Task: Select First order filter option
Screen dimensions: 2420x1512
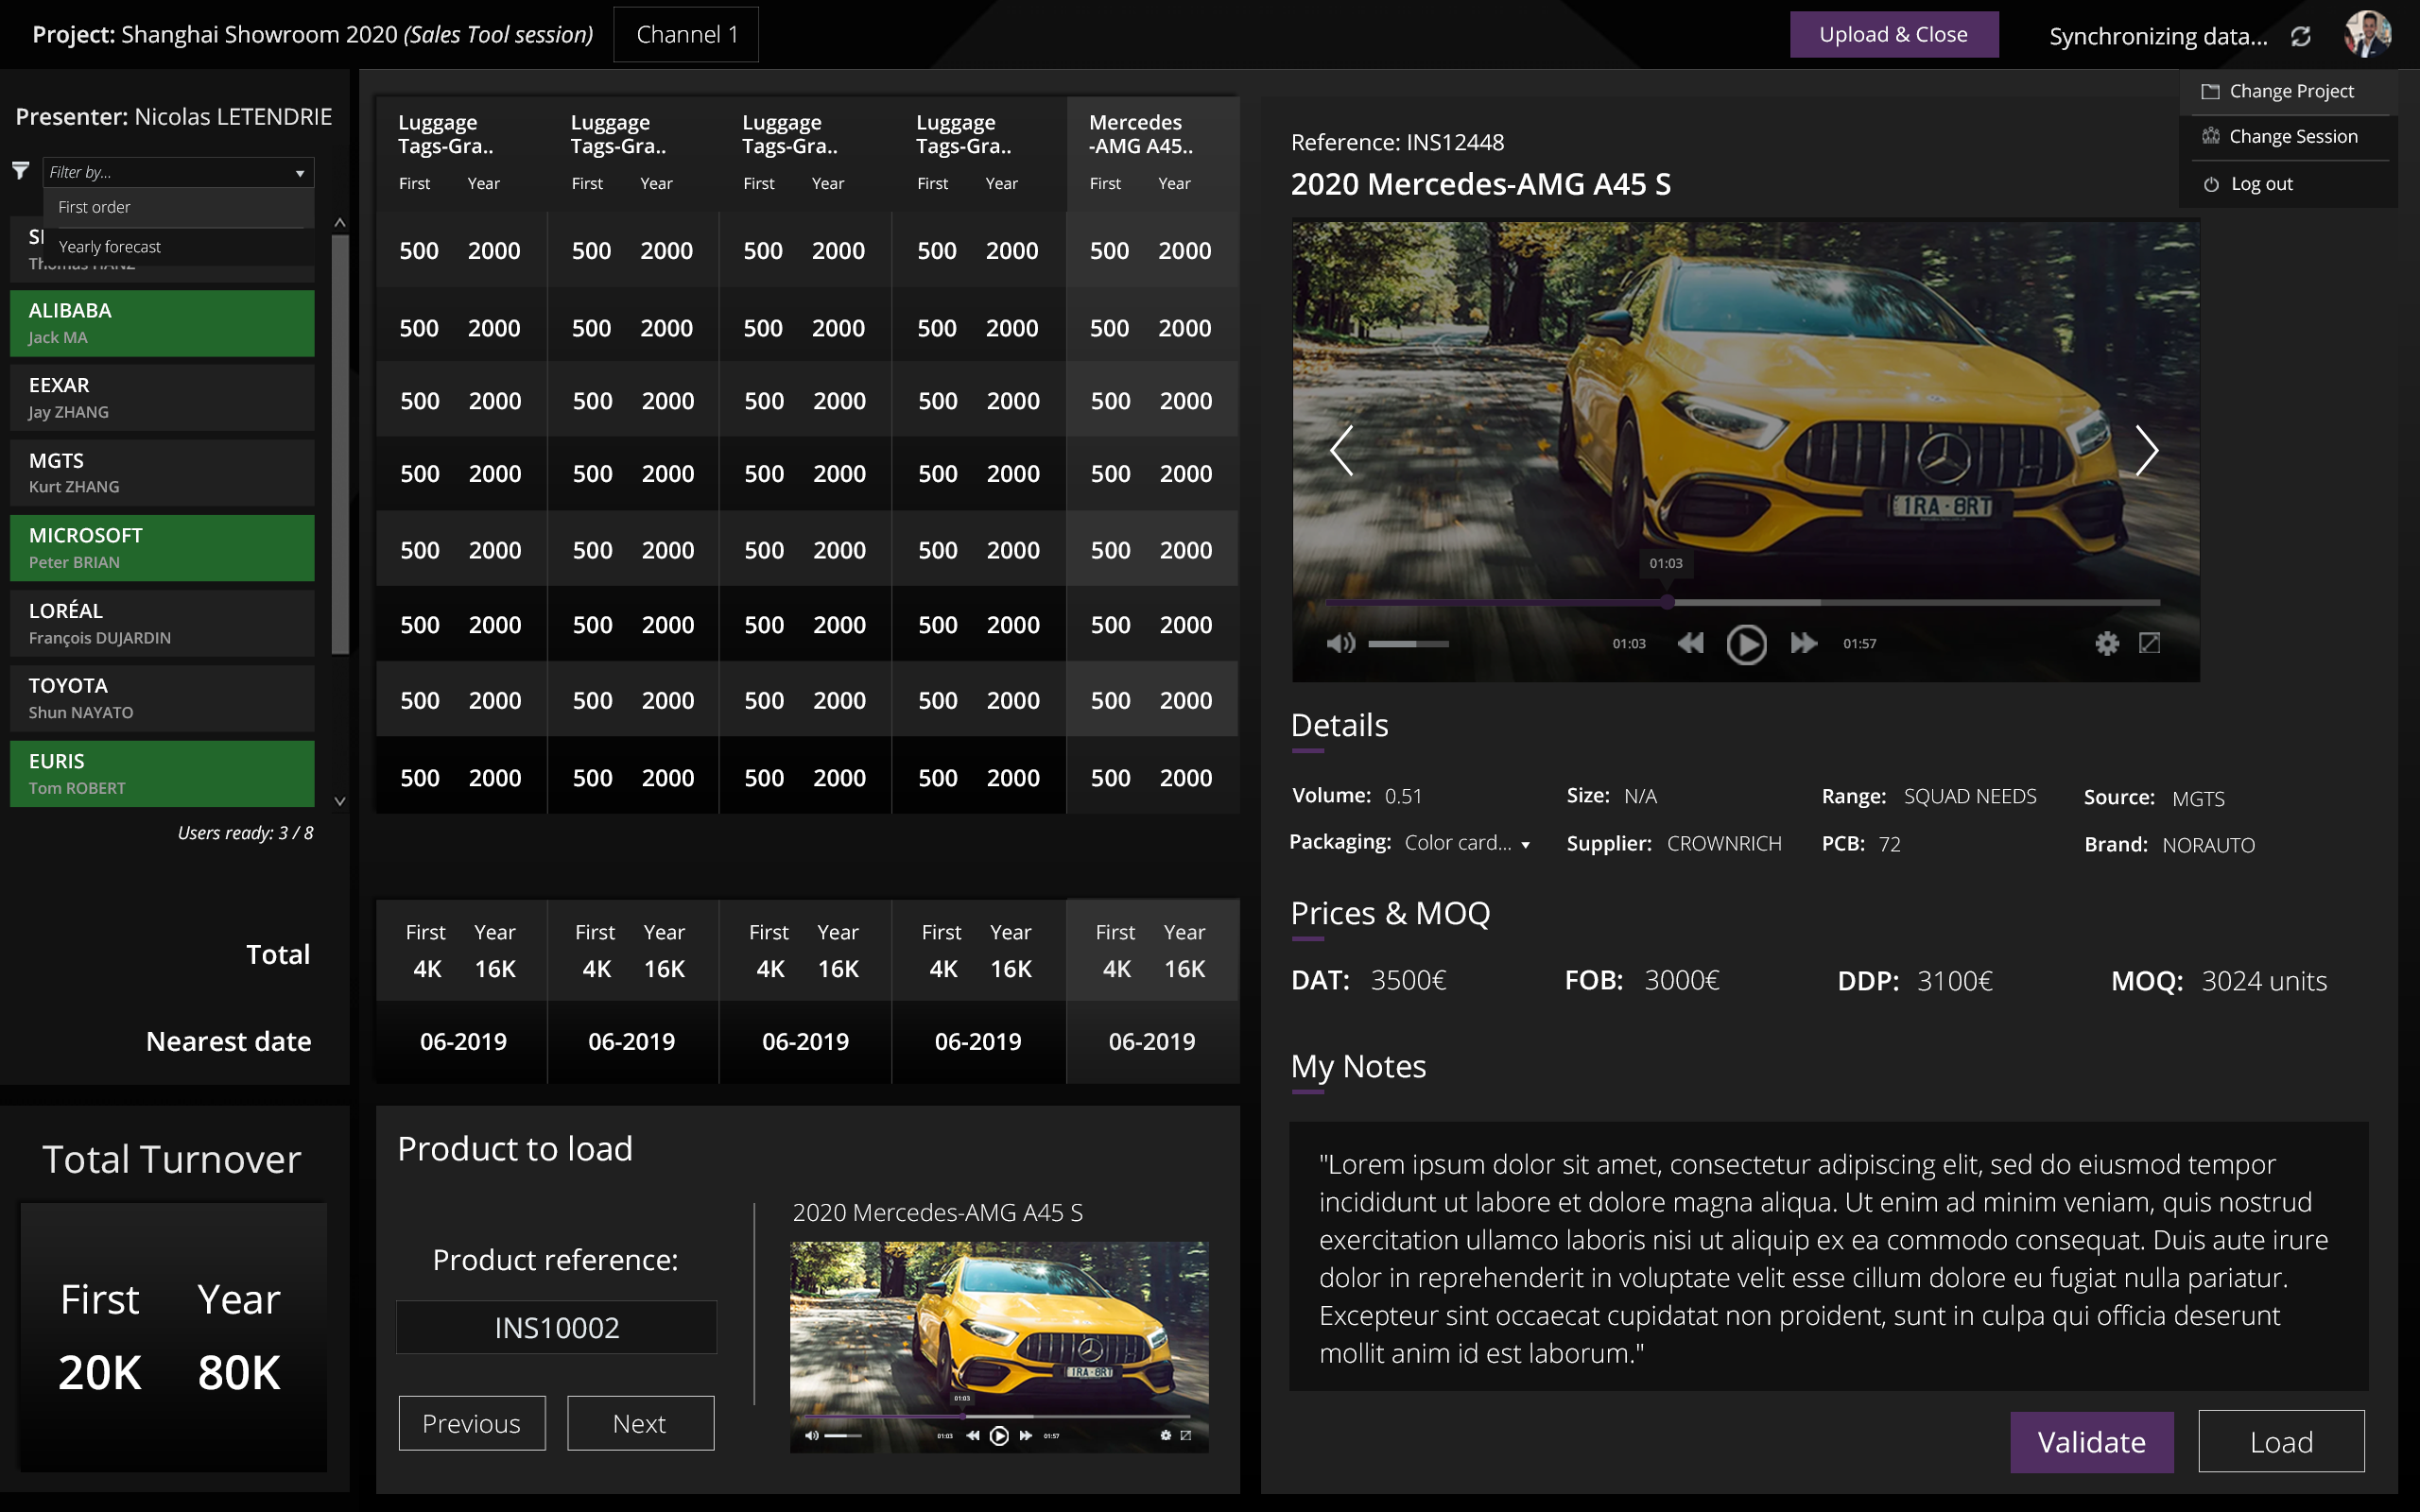Action: (178, 207)
